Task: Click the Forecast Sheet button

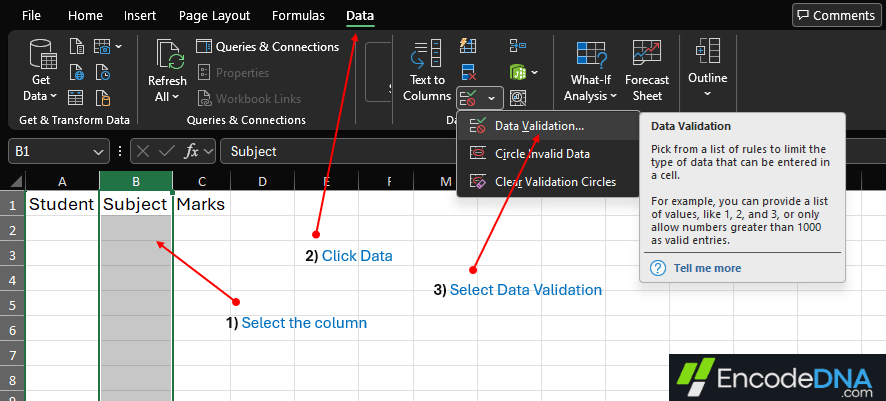Action: coord(647,71)
